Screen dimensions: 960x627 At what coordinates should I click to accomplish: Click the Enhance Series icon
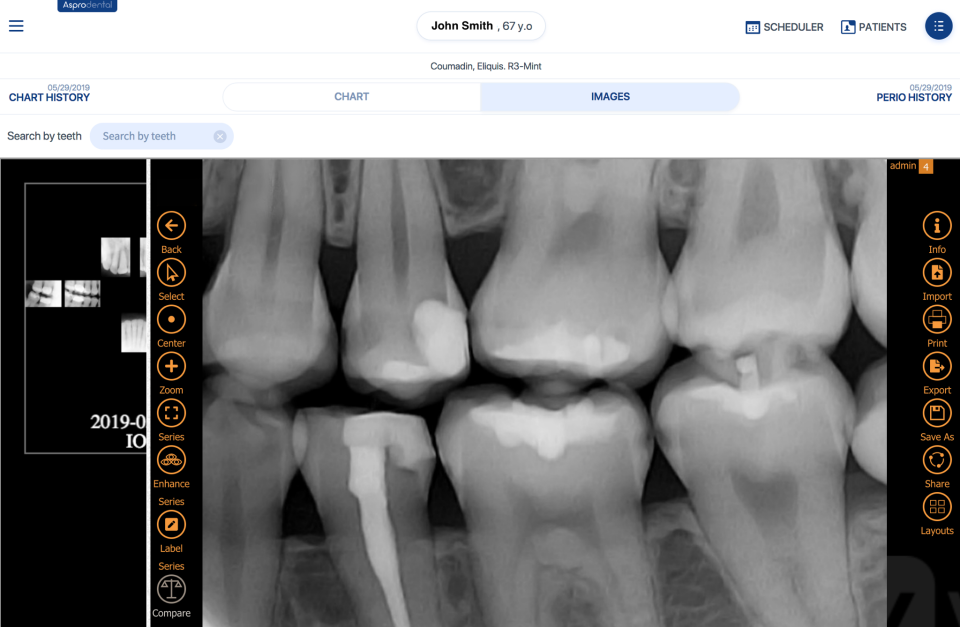click(171, 460)
